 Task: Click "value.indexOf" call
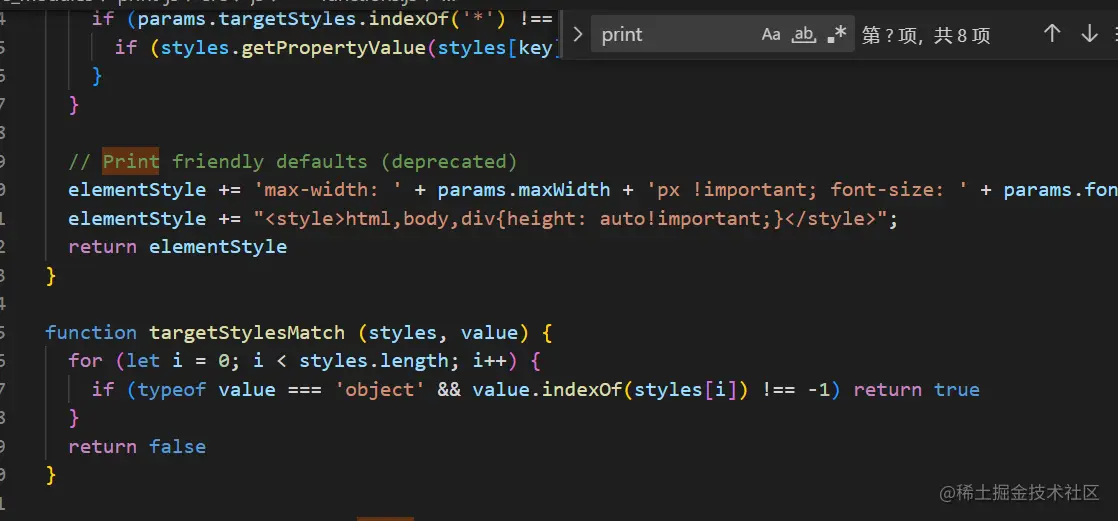[547, 389]
